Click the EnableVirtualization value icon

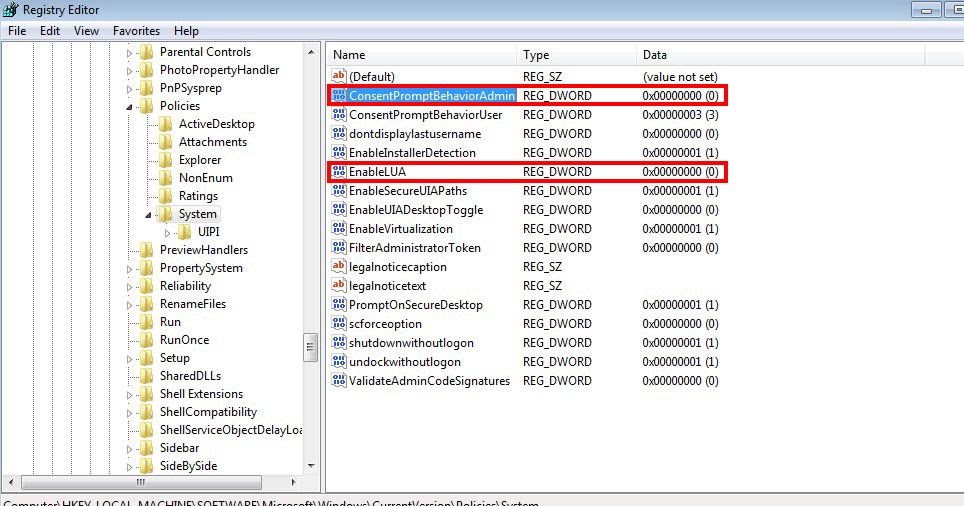(339, 229)
